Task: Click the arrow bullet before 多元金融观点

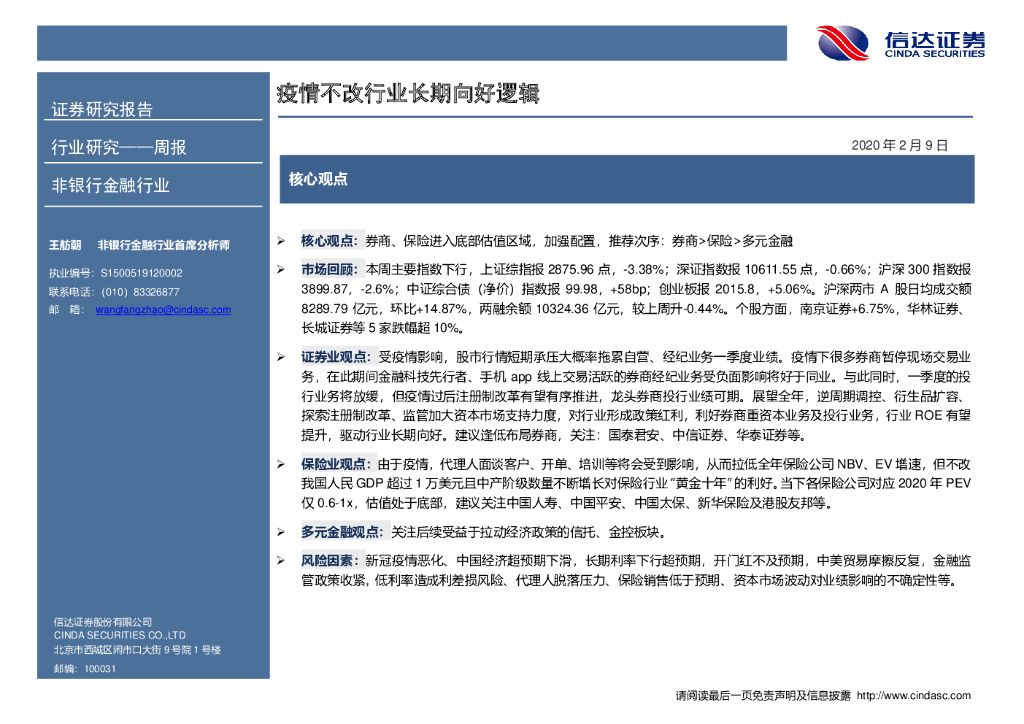Action: (281, 532)
